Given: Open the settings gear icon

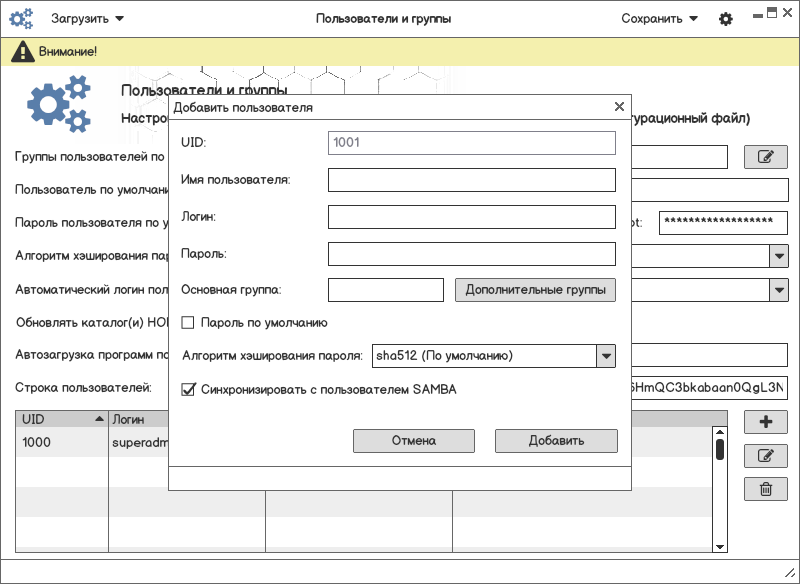Looking at the screenshot, I should [726, 19].
